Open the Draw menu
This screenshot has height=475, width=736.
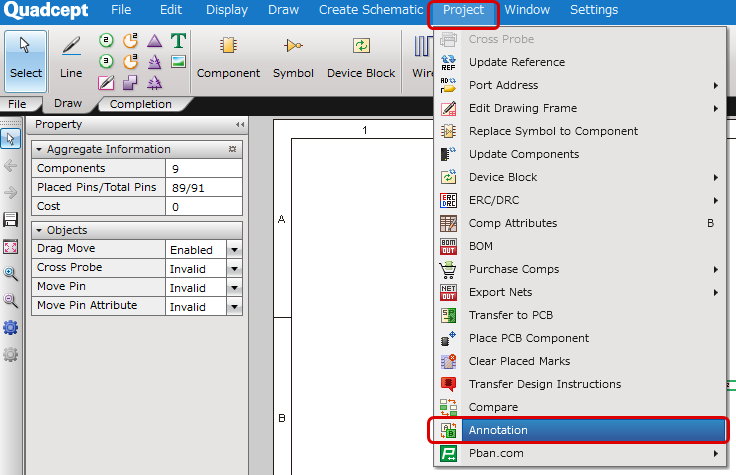click(284, 10)
